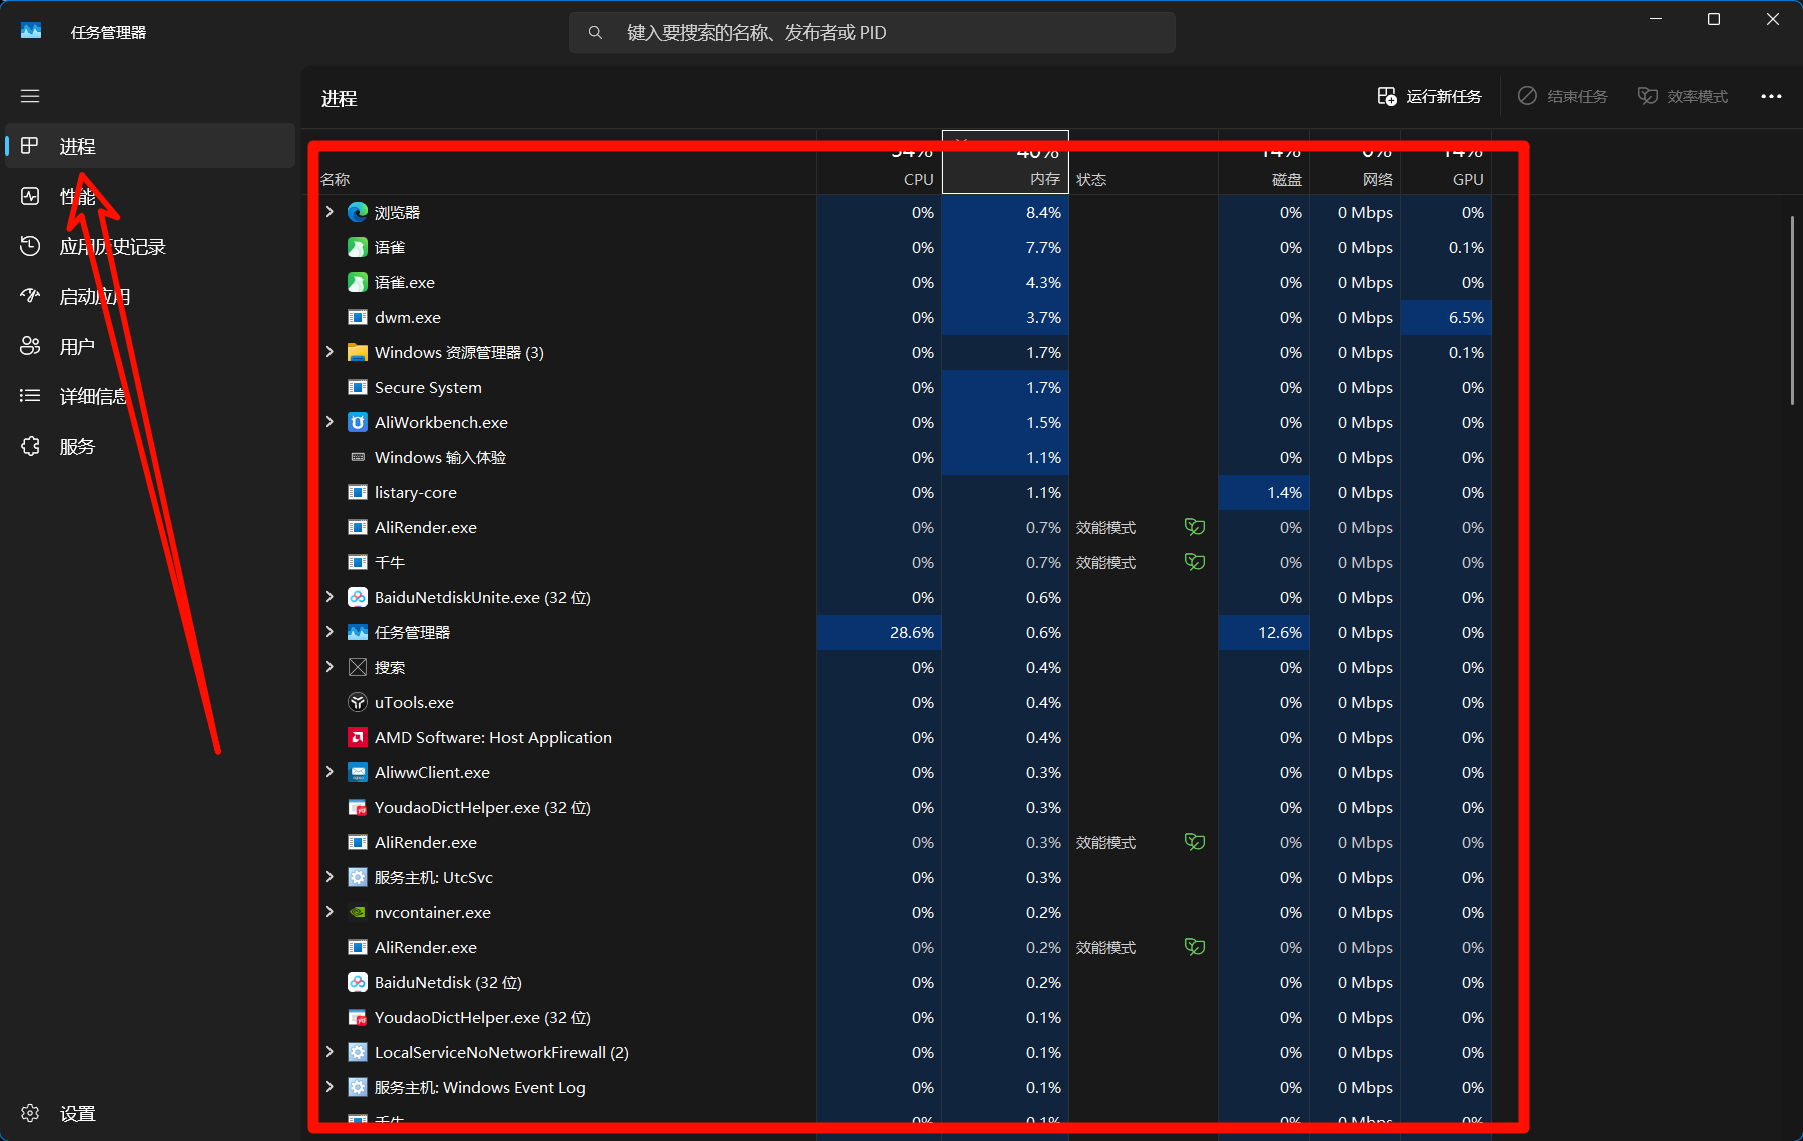Viewport: 1803px width, 1141px height.
Task: Expand LocalServiceNoNetworkFirewall (2) group
Action: click(x=329, y=1052)
